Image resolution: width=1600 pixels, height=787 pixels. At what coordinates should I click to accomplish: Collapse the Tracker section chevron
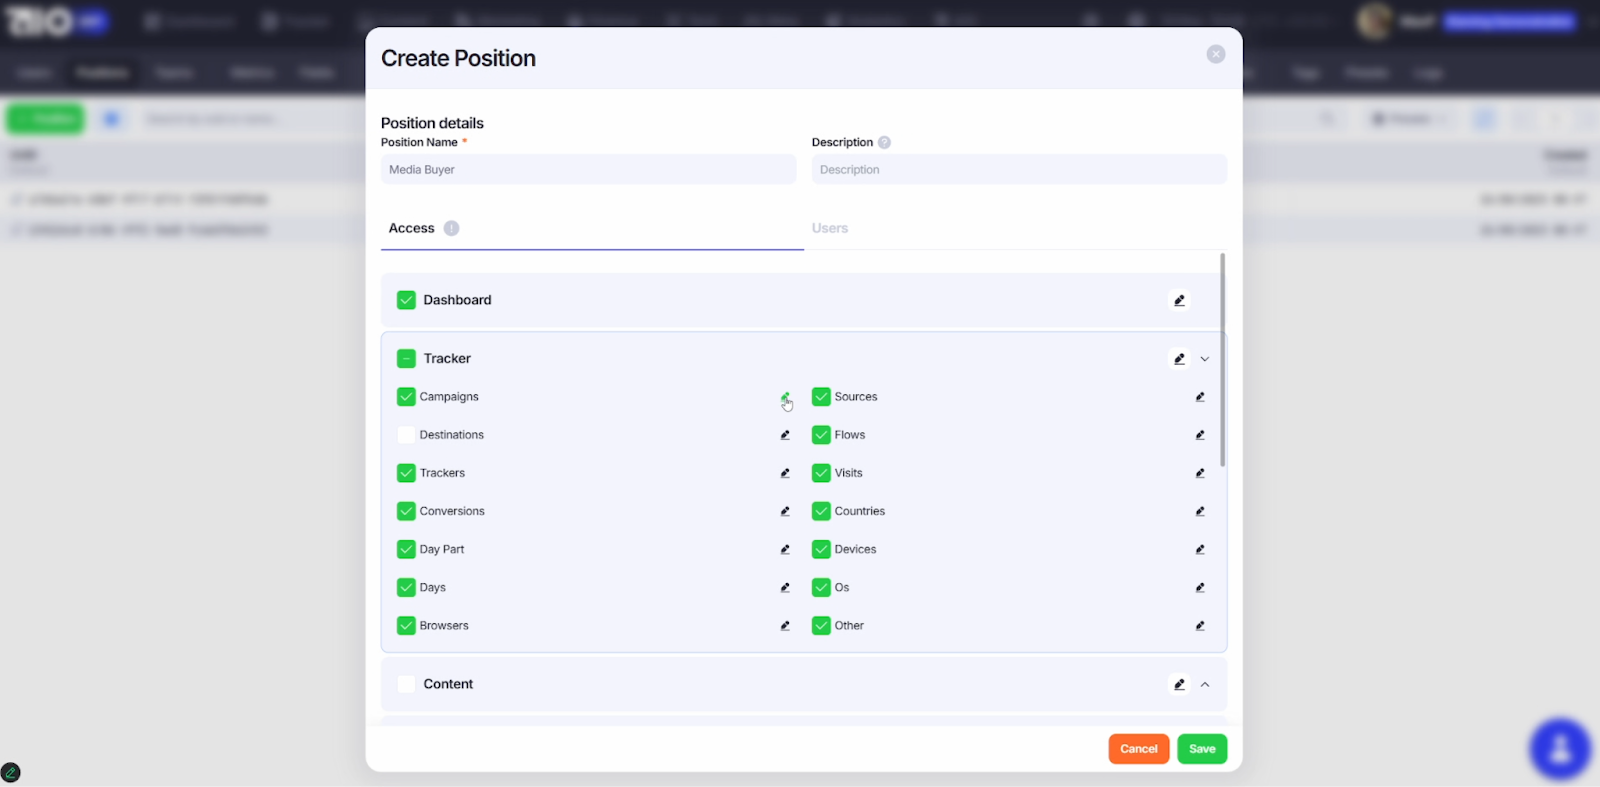click(1205, 359)
